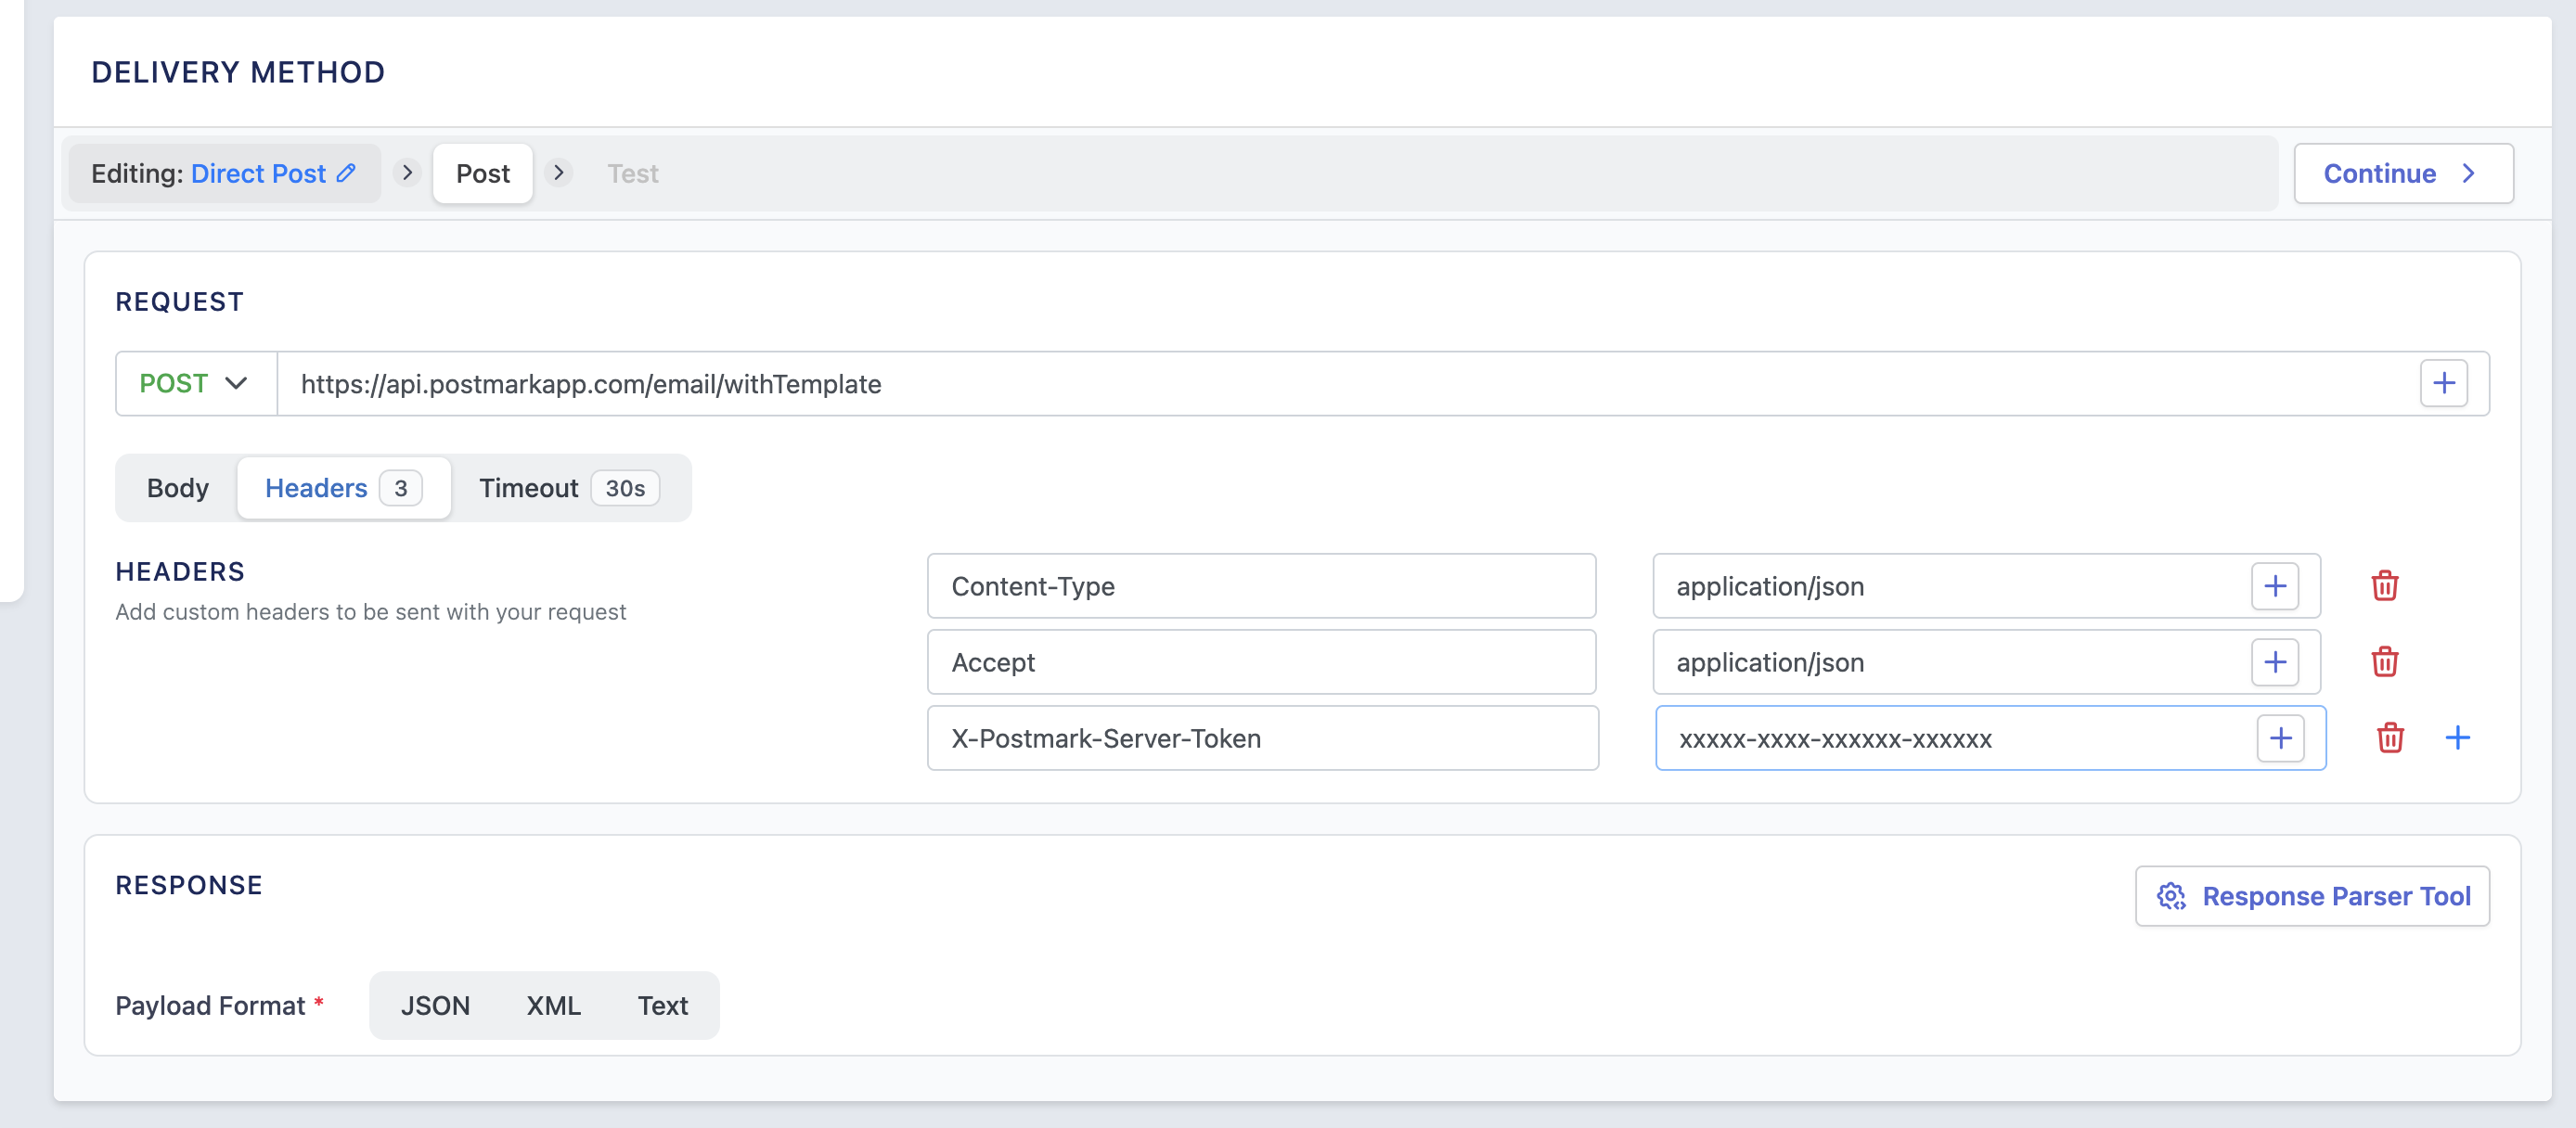Screen dimensions: 2576x1128
Task: Insert variable into Content-Type value
Action: (x=2274, y=586)
